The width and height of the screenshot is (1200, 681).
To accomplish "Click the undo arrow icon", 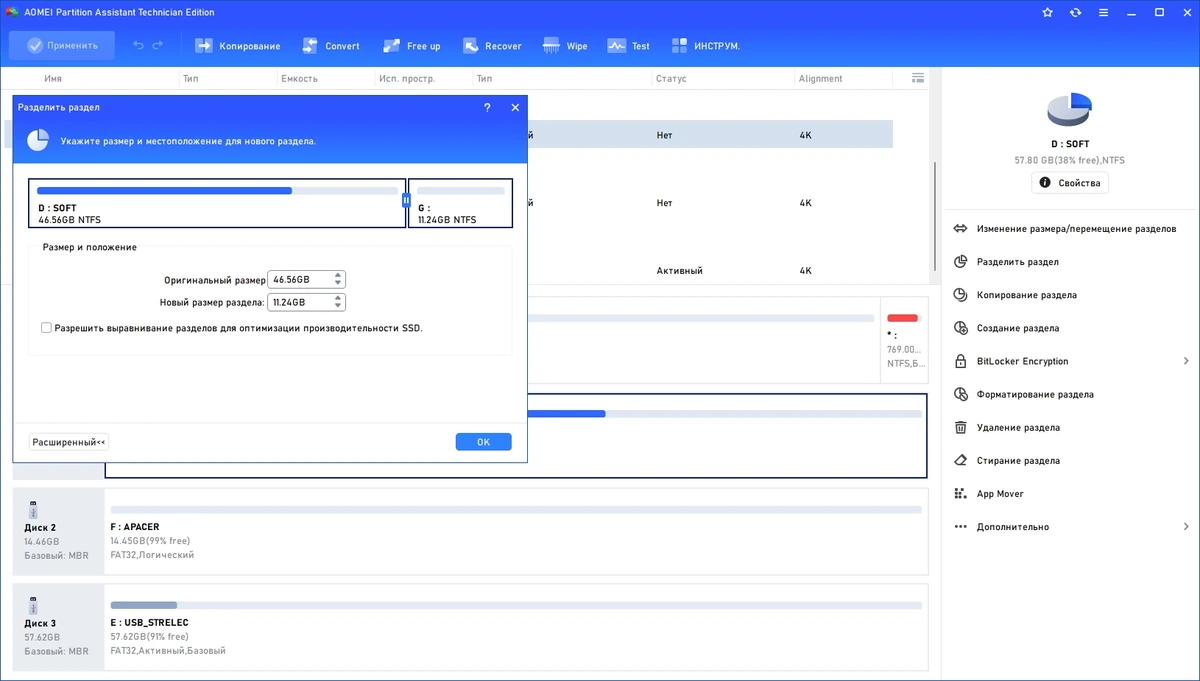I will [138, 46].
